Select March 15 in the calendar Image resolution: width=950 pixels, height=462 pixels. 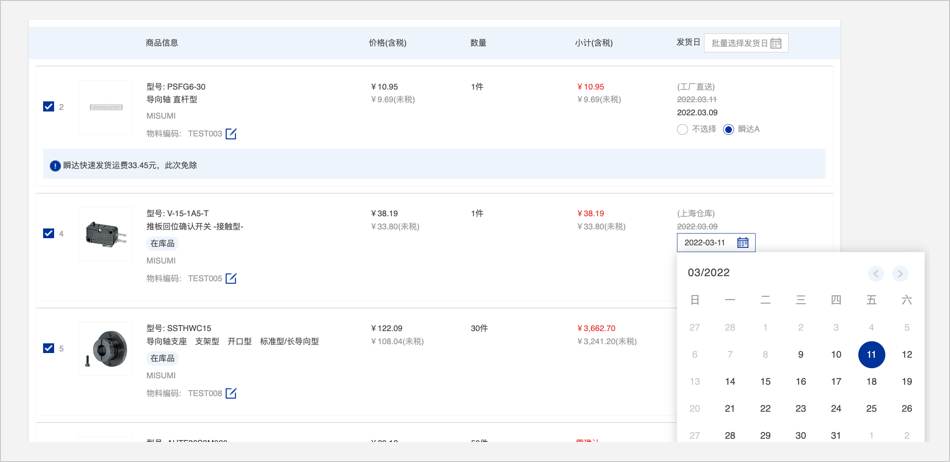point(765,381)
